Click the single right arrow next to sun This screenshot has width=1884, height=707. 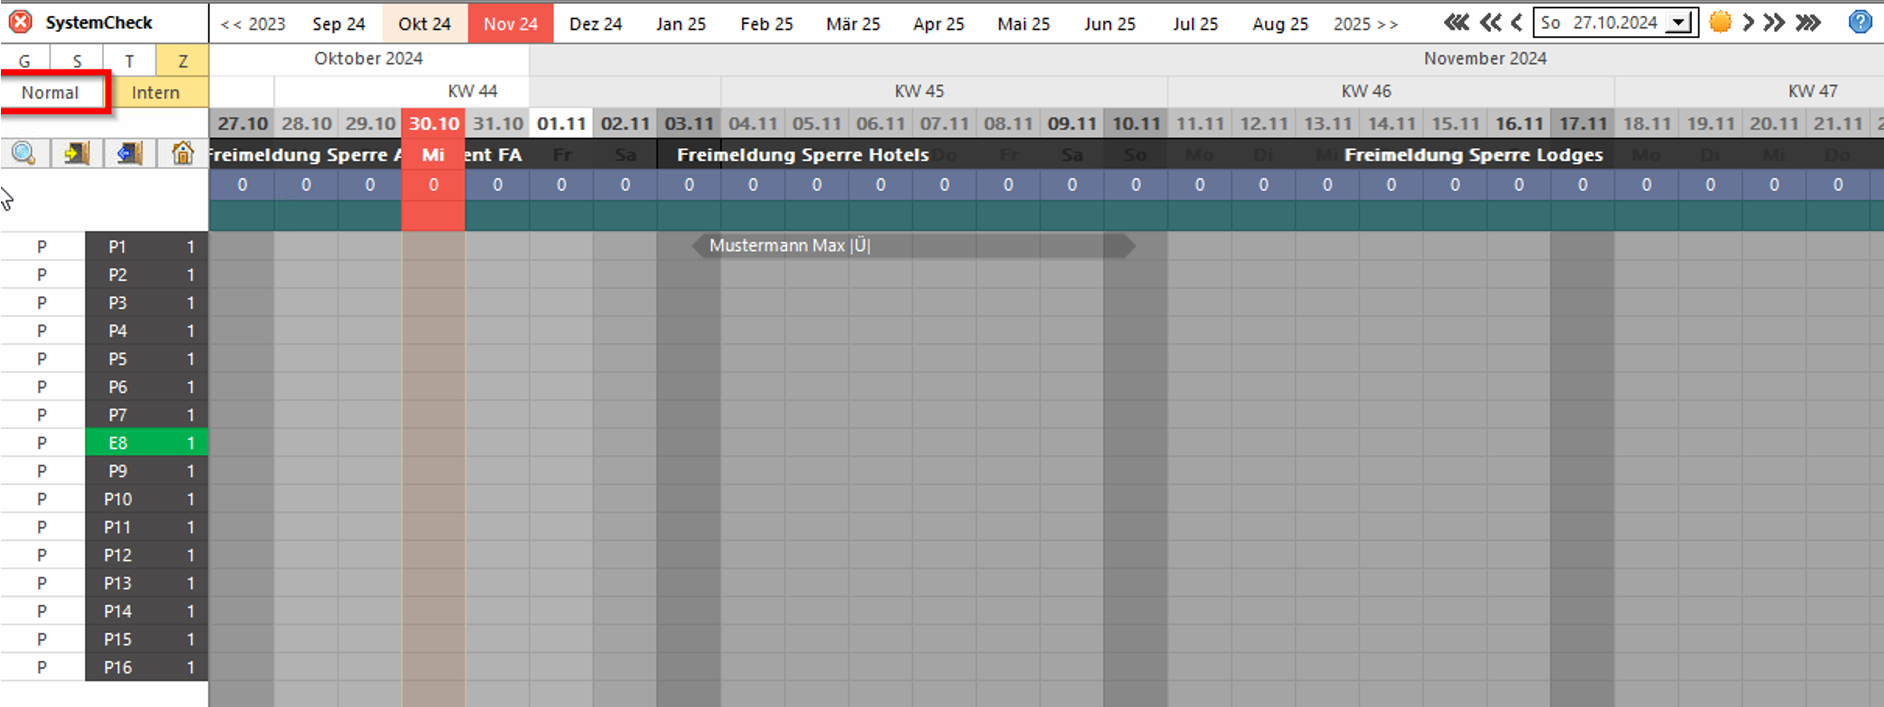[1748, 22]
